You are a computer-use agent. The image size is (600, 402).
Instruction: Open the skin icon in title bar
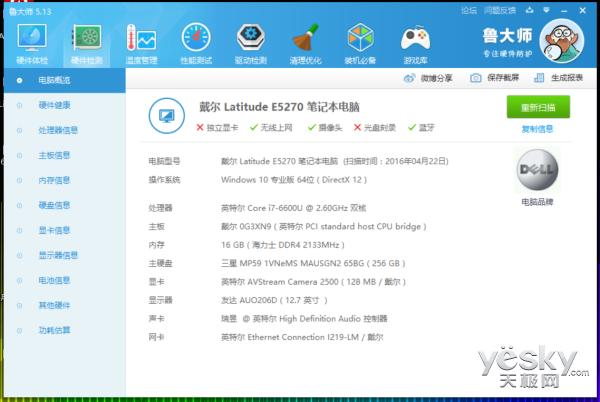[530, 10]
